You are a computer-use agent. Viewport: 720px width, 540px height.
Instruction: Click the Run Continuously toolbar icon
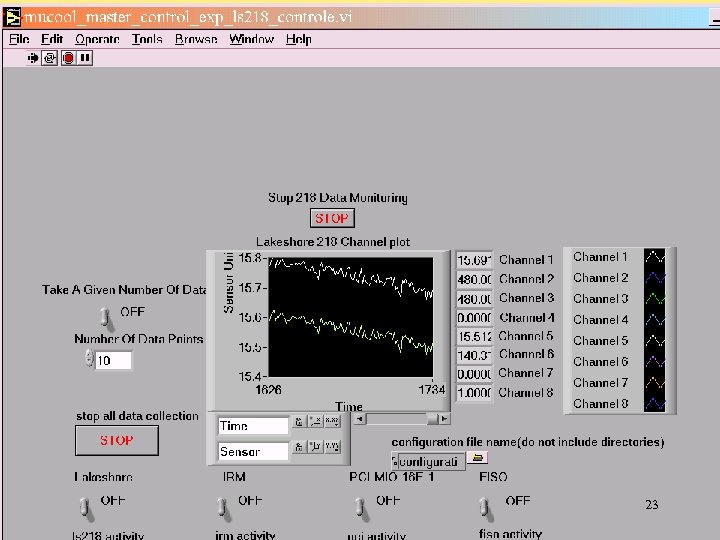point(50,58)
